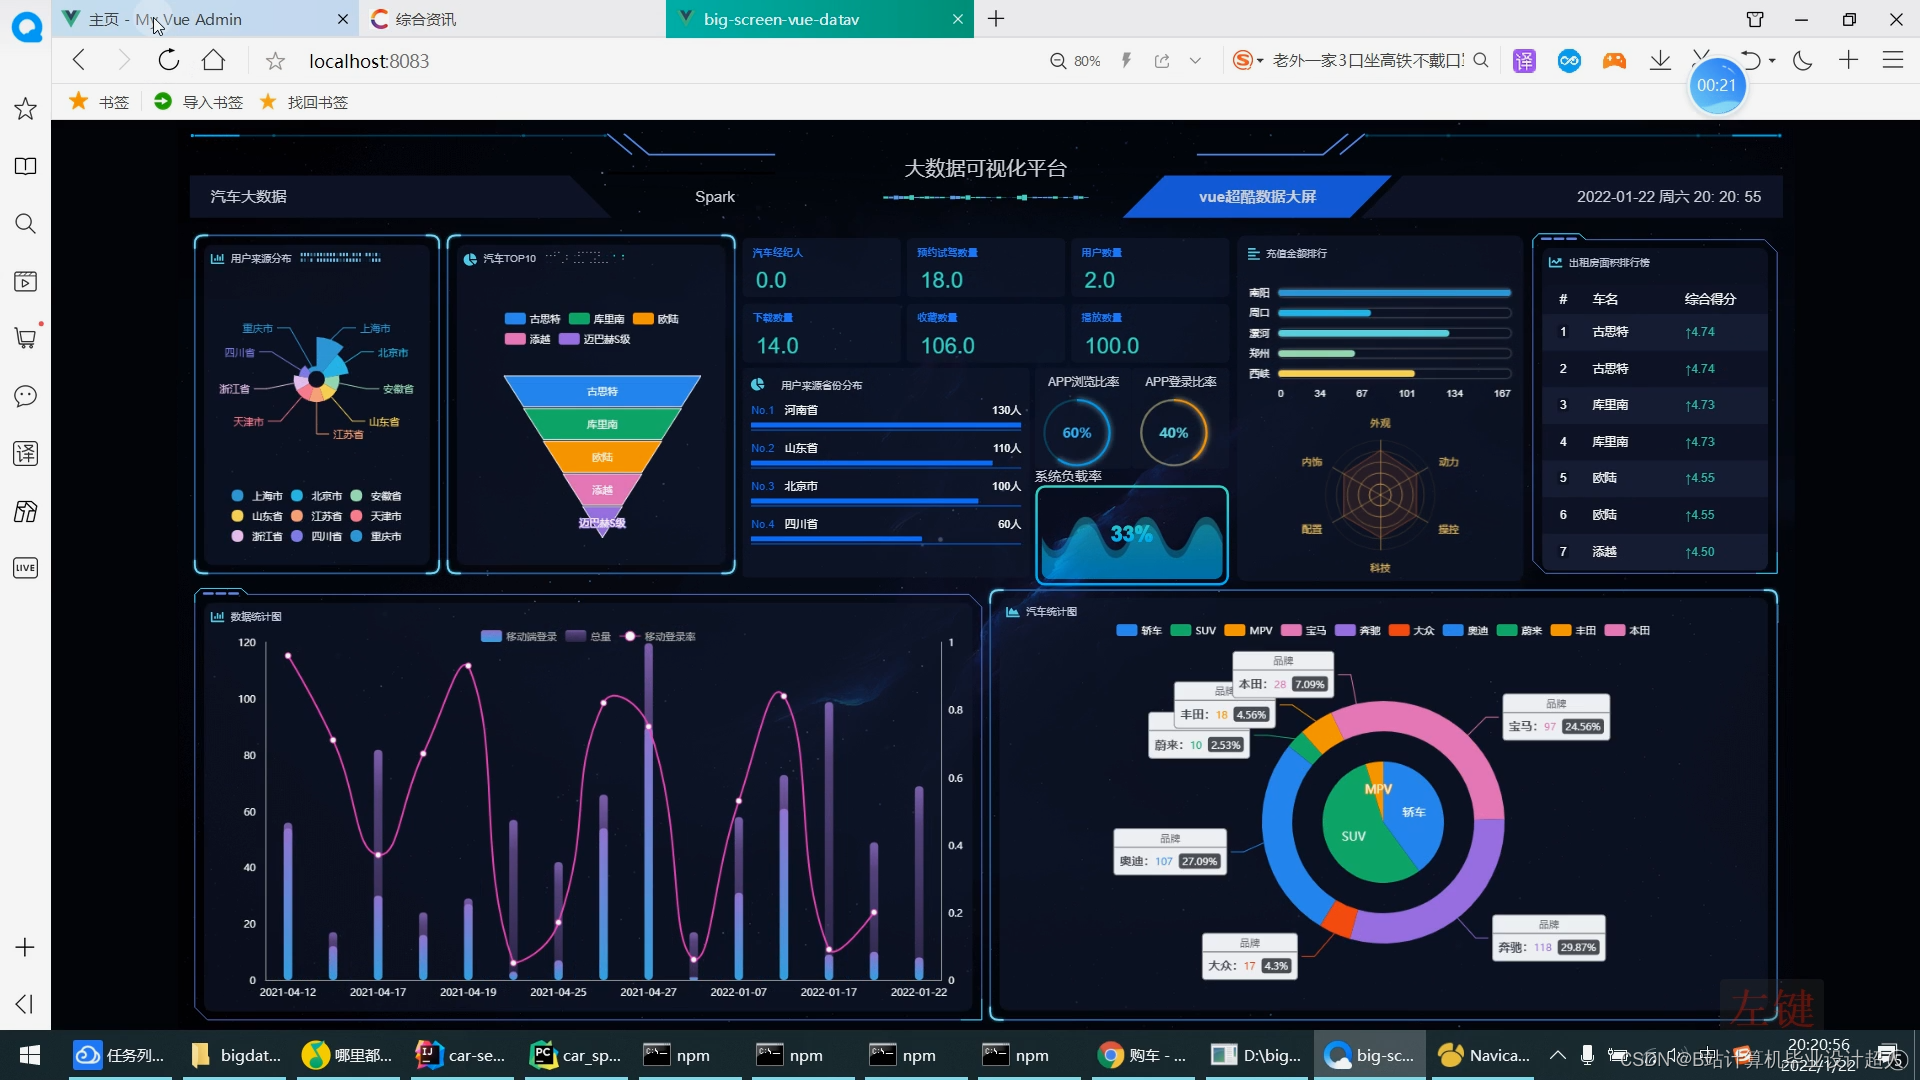Bookmark page with the star icon
The image size is (1920, 1080).
coord(275,62)
